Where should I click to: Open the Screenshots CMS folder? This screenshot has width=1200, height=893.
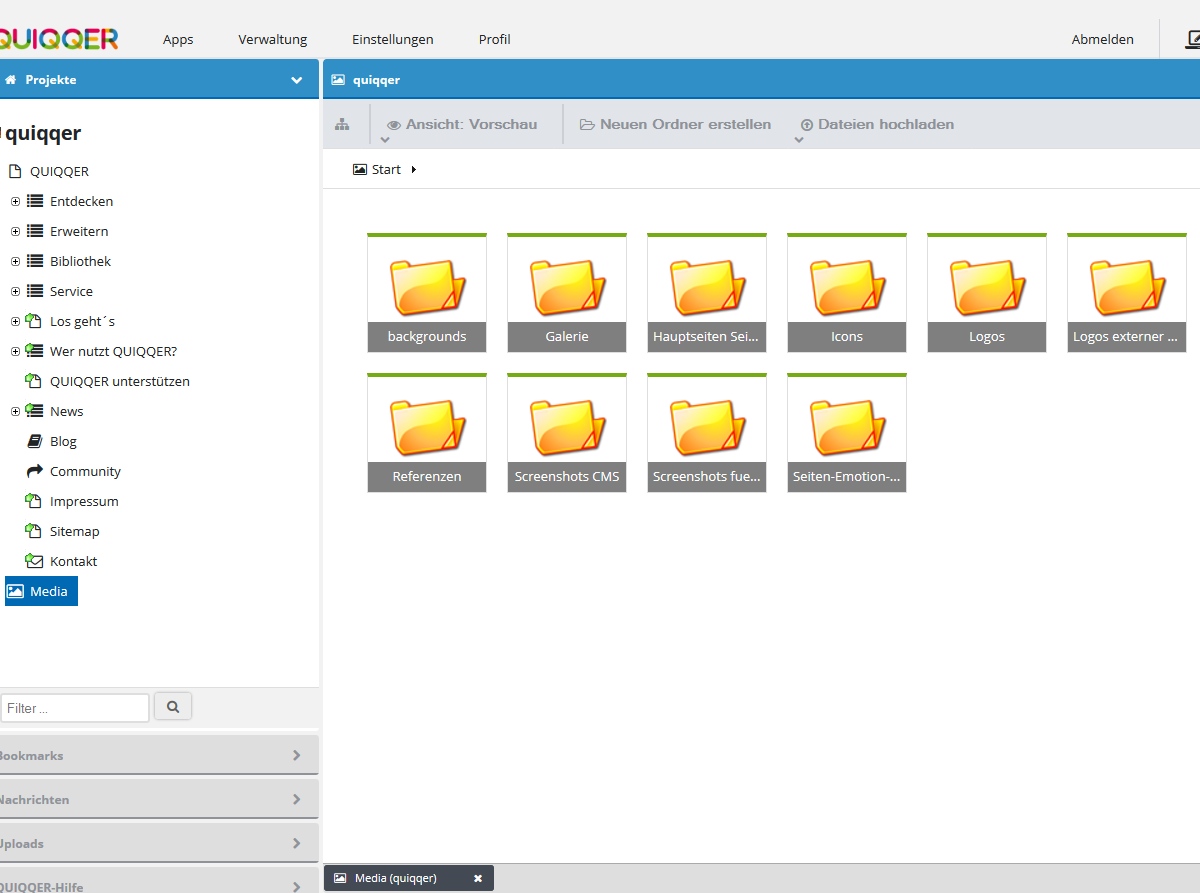[x=567, y=433]
